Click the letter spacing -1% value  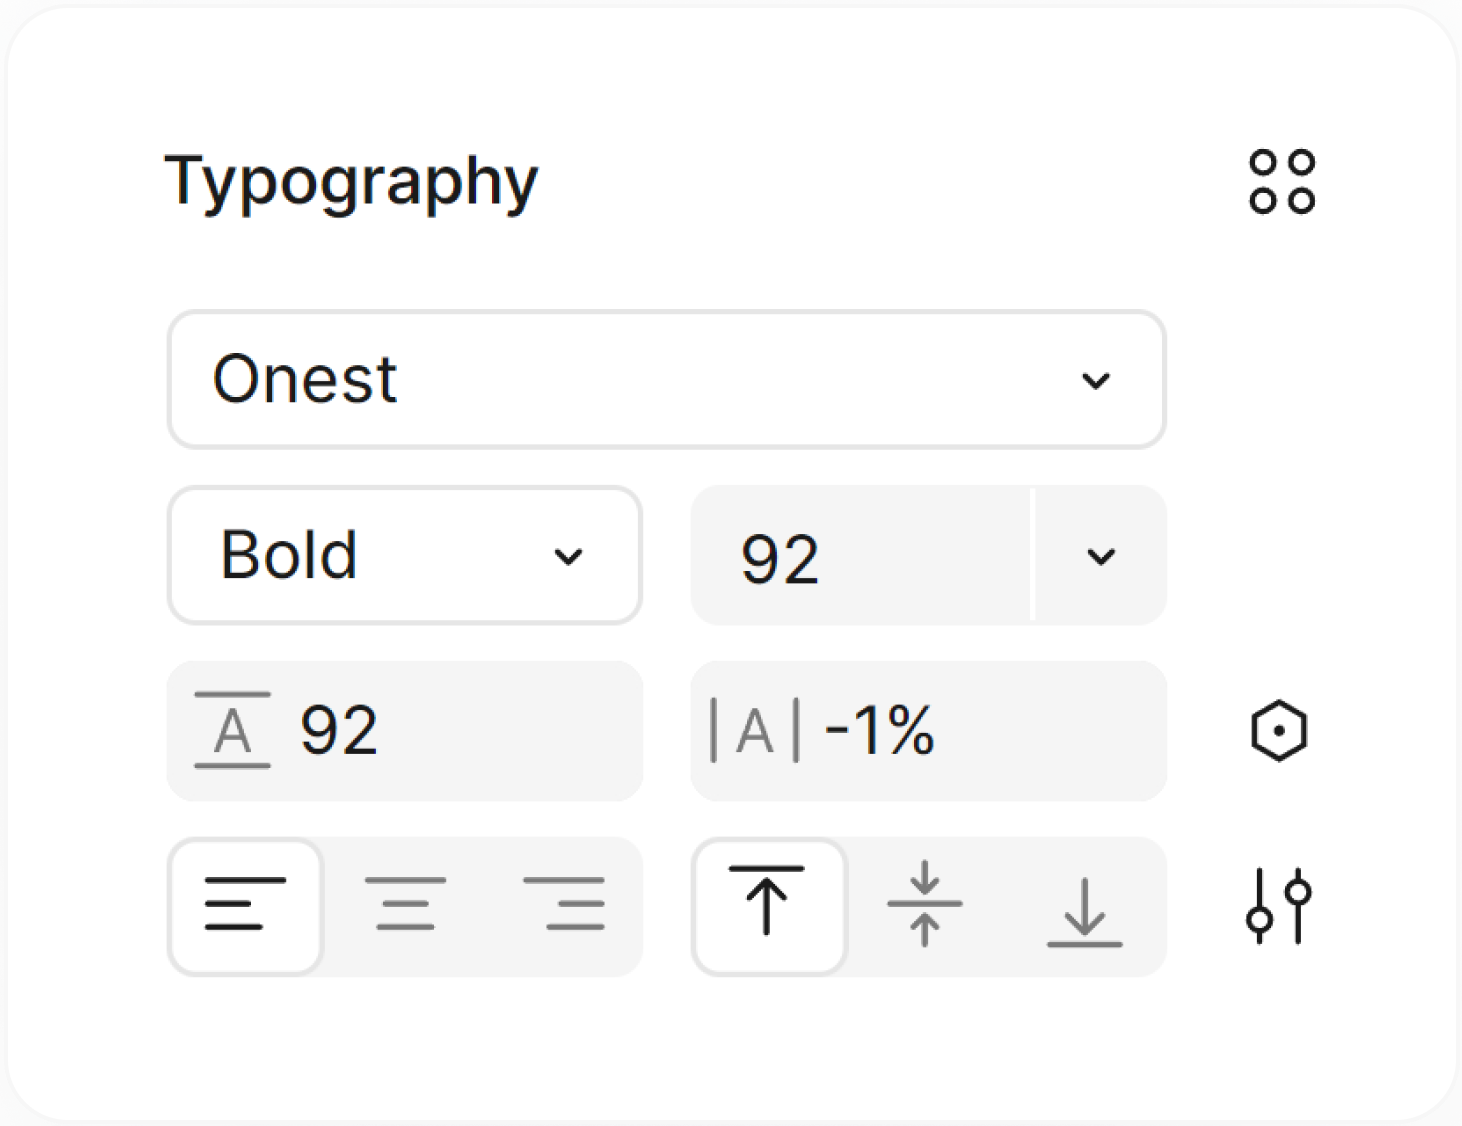pyautogui.click(x=879, y=731)
